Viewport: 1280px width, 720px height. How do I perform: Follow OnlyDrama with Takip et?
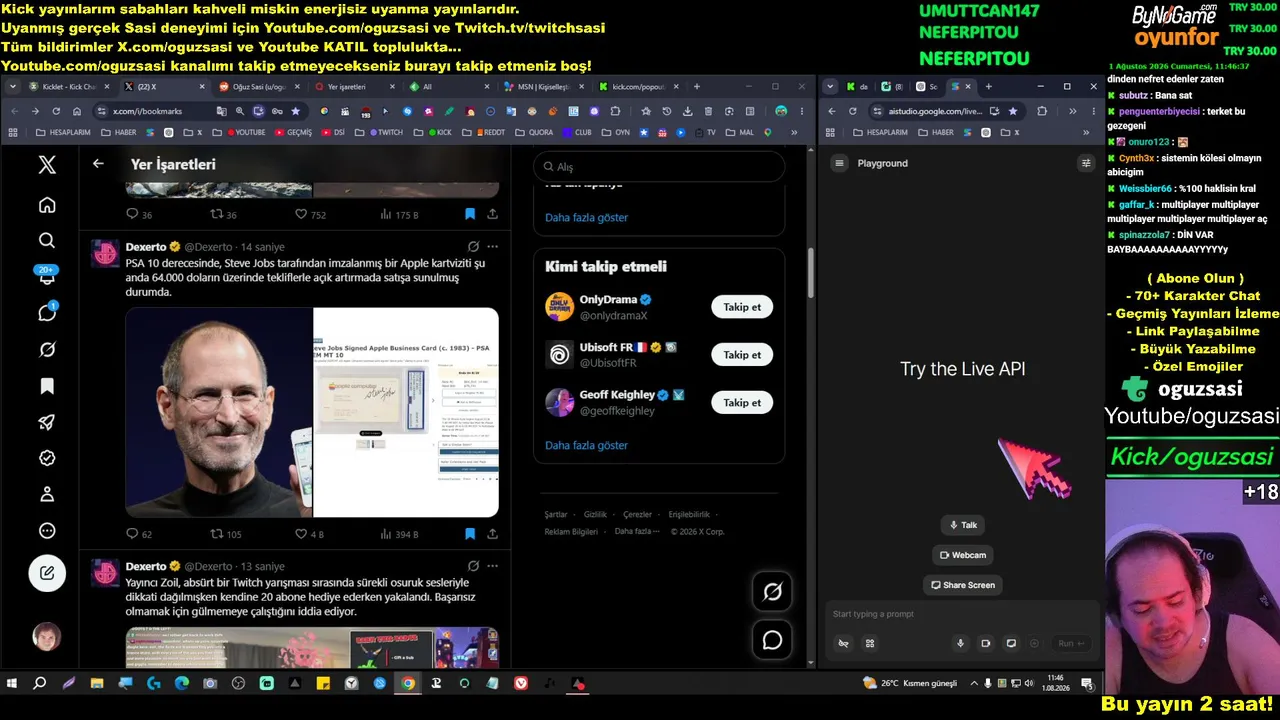[x=742, y=307]
